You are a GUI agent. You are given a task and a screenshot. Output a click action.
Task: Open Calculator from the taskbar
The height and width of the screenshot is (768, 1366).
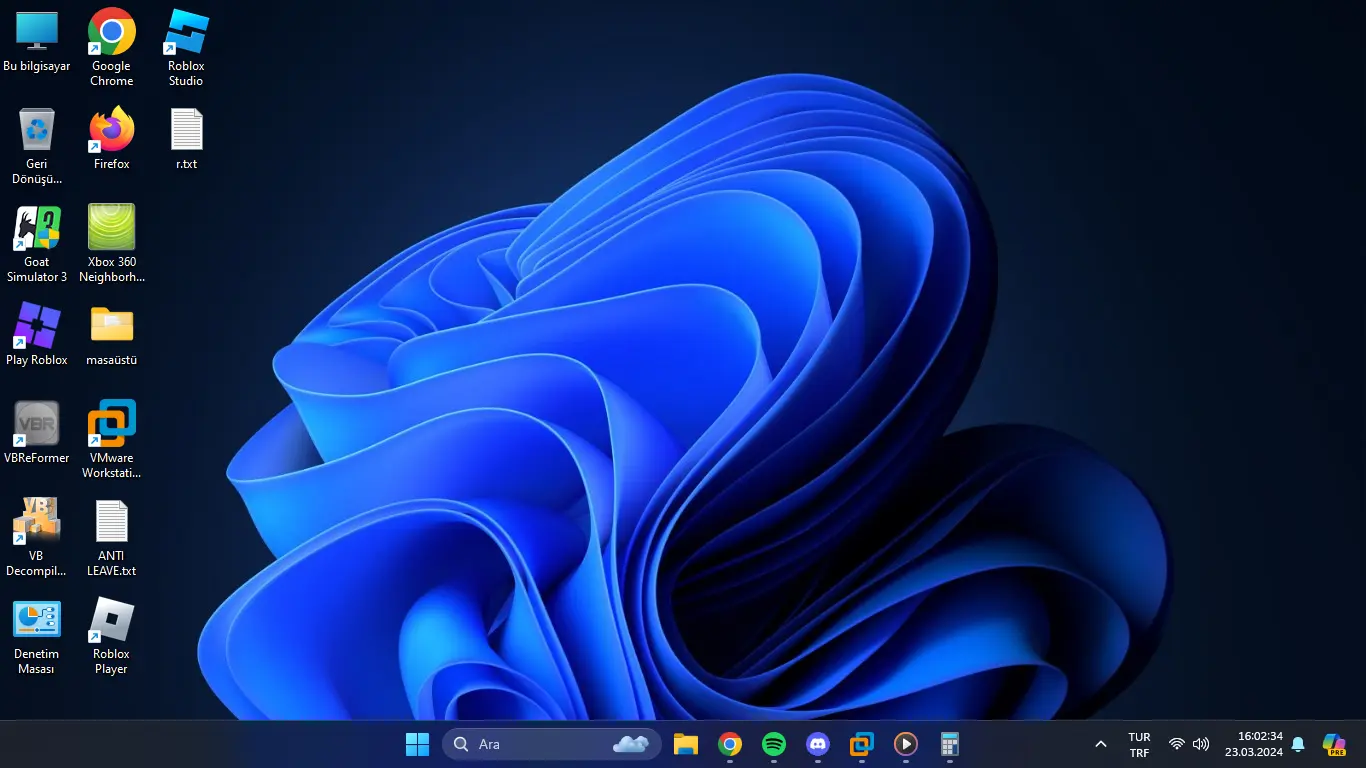[x=950, y=744]
